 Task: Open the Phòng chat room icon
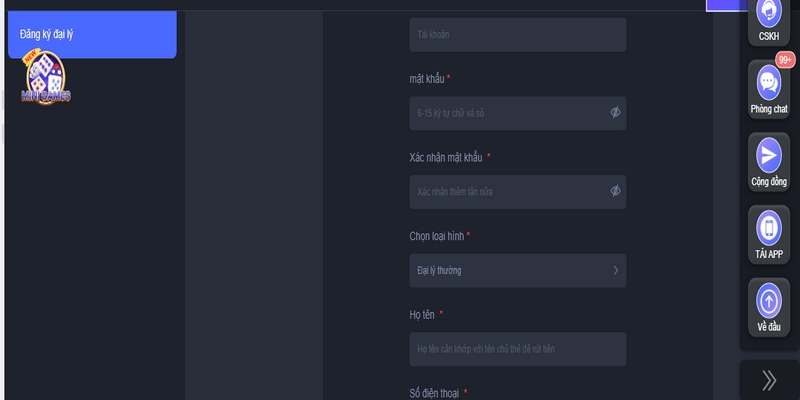click(769, 83)
